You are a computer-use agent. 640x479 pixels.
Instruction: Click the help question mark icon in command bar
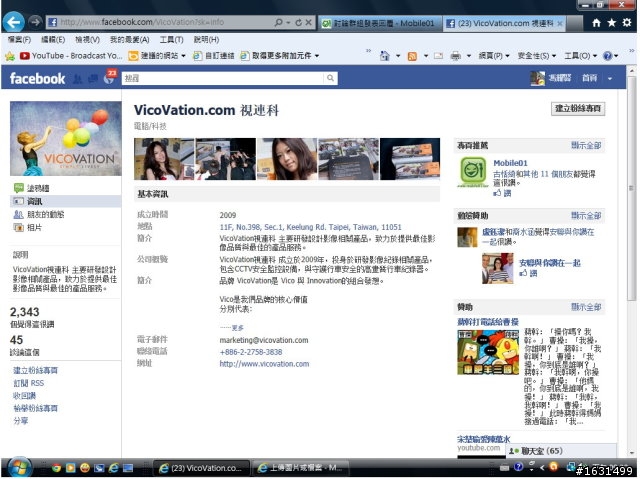608,56
